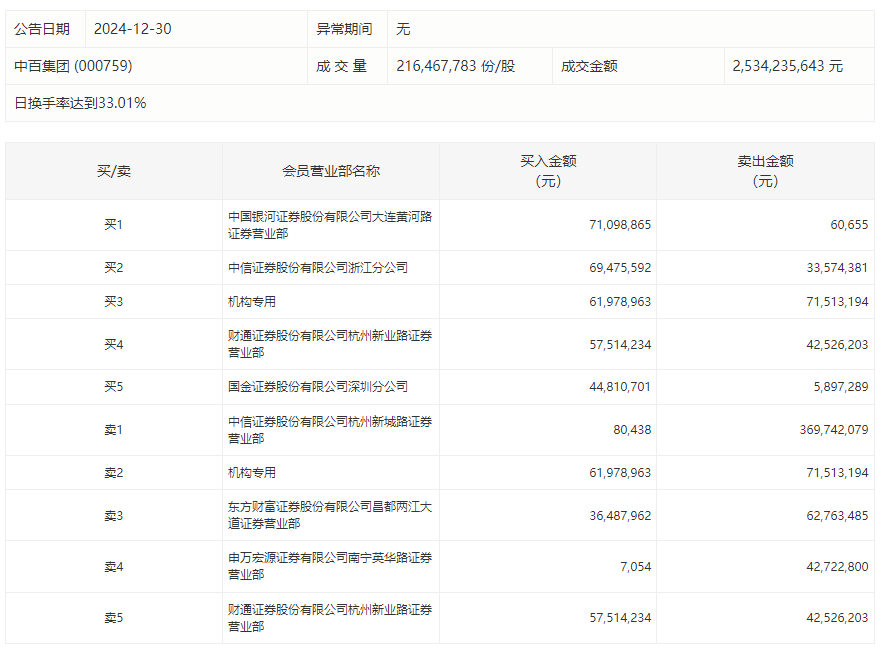This screenshot has width=895, height=661.
Task: Click the 会员营业部名称 column header
Action: tap(330, 171)
